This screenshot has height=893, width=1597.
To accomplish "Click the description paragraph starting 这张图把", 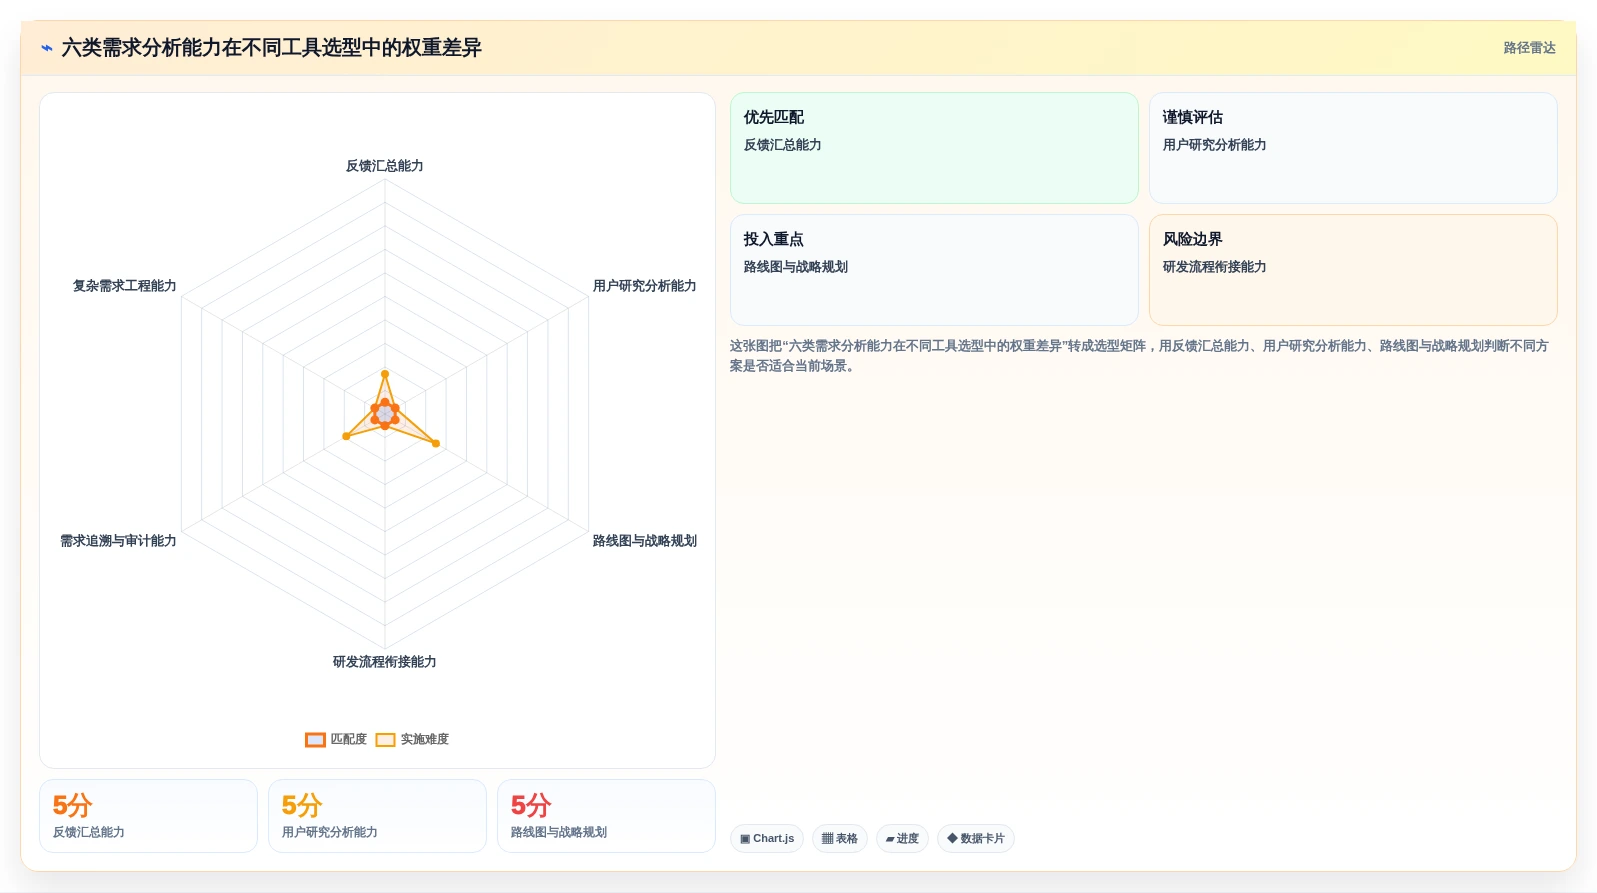I will coord(1139,356).
